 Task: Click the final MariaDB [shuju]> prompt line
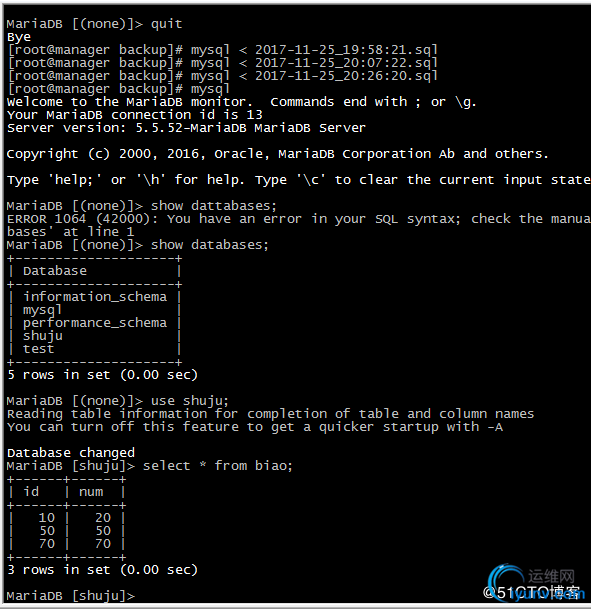[x=71, y=596]
